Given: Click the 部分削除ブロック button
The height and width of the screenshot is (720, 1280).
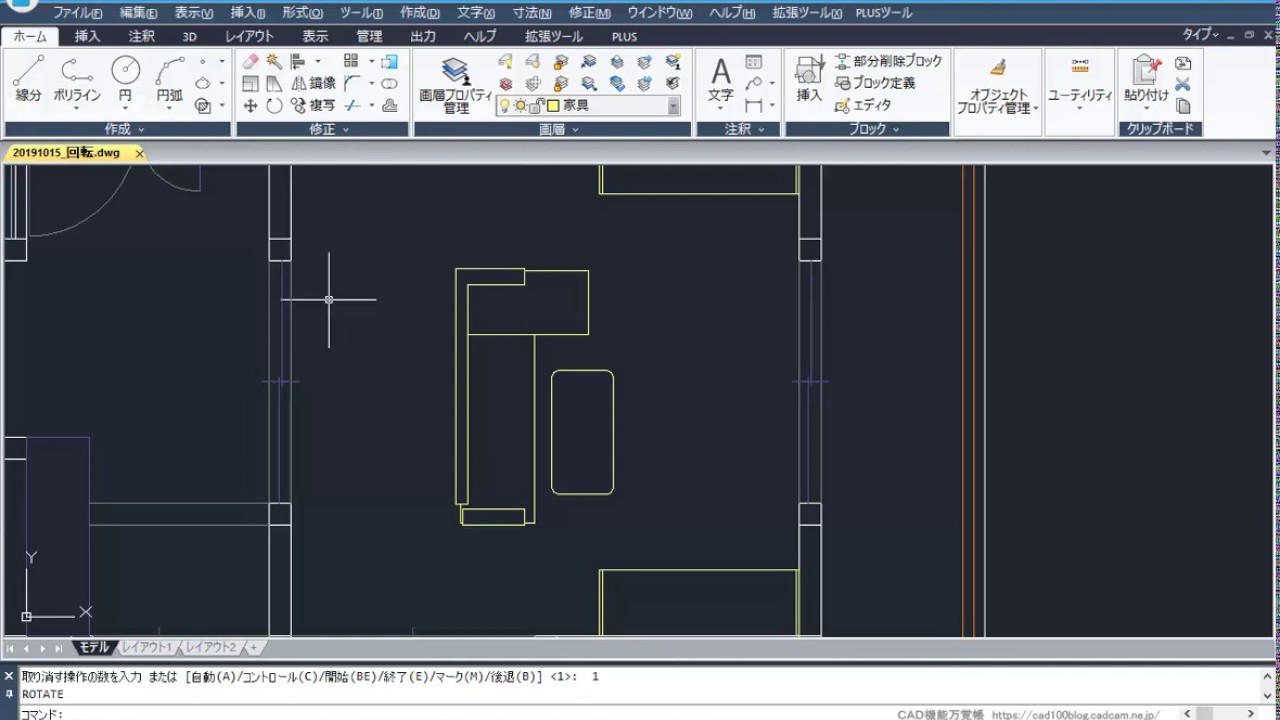Looking at the screenshot, I should point(888,61).
